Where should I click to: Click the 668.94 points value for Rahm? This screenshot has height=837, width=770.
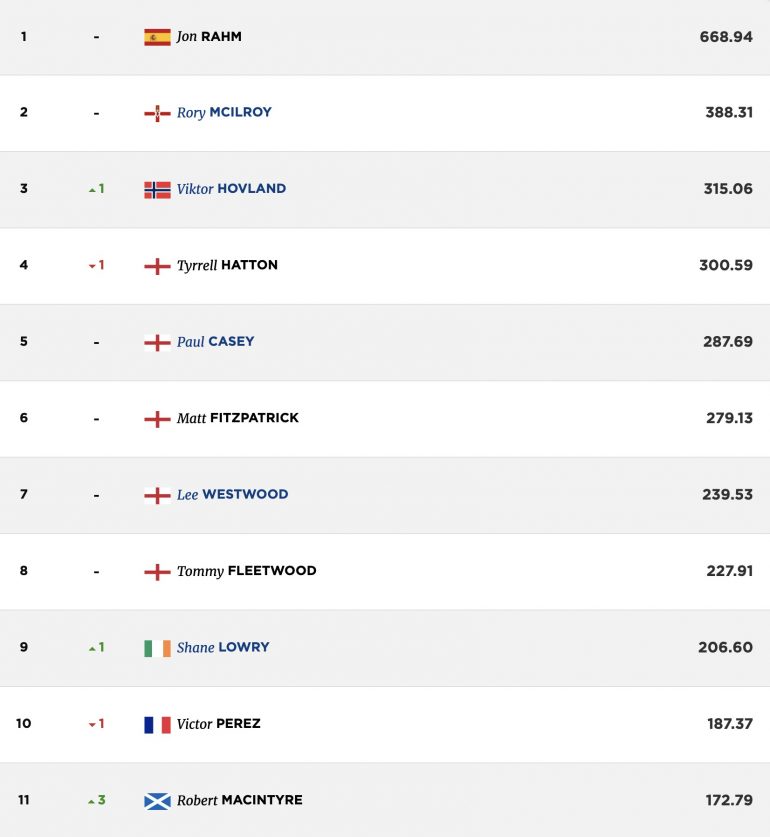(x=726, y=37)
